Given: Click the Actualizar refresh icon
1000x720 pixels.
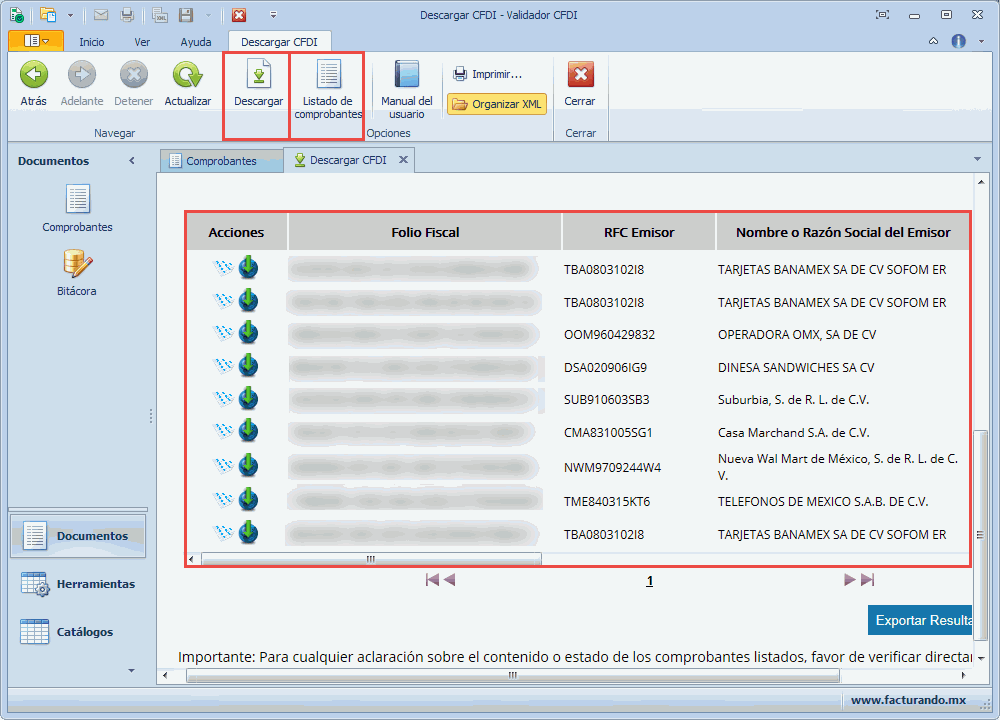Looking at the screenshot, I should tap(187, 78).
